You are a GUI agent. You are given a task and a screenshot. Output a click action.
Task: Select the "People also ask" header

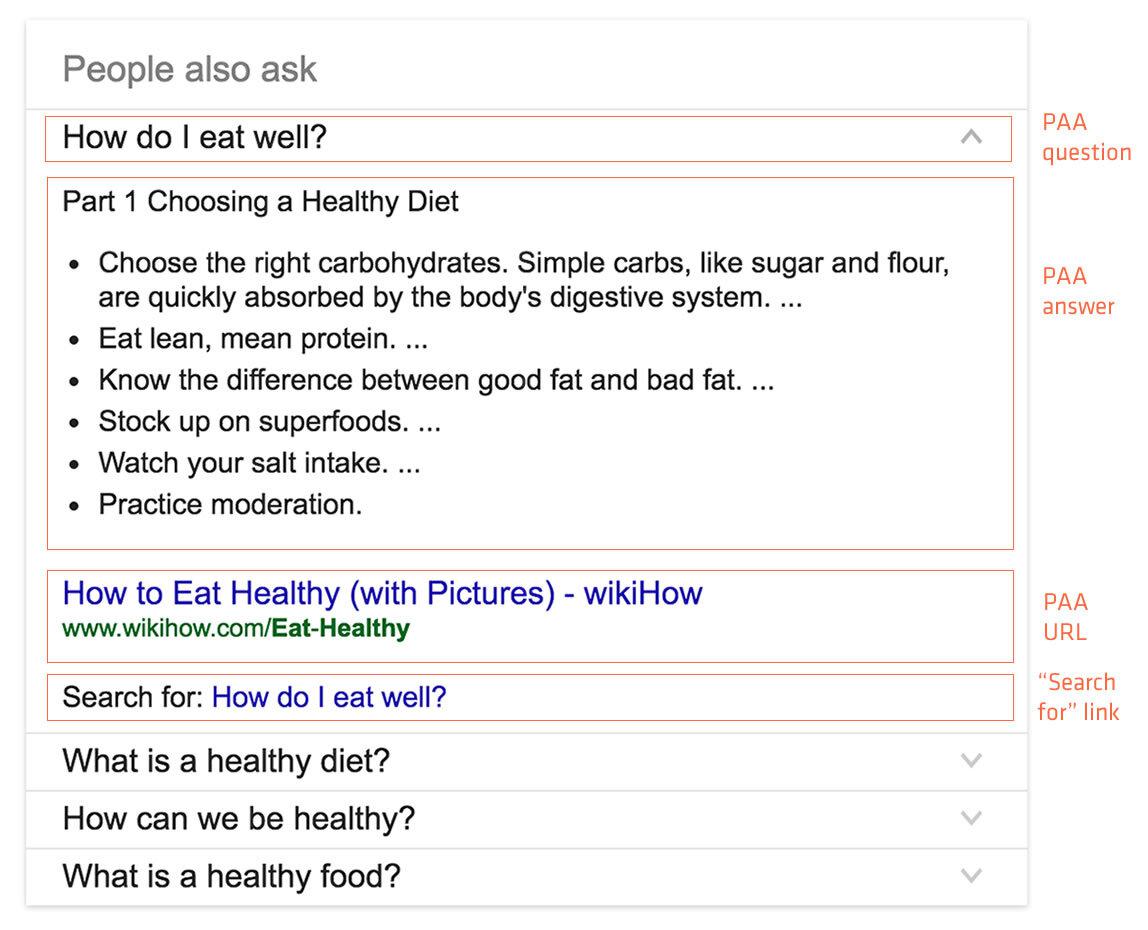coord(188,68)
